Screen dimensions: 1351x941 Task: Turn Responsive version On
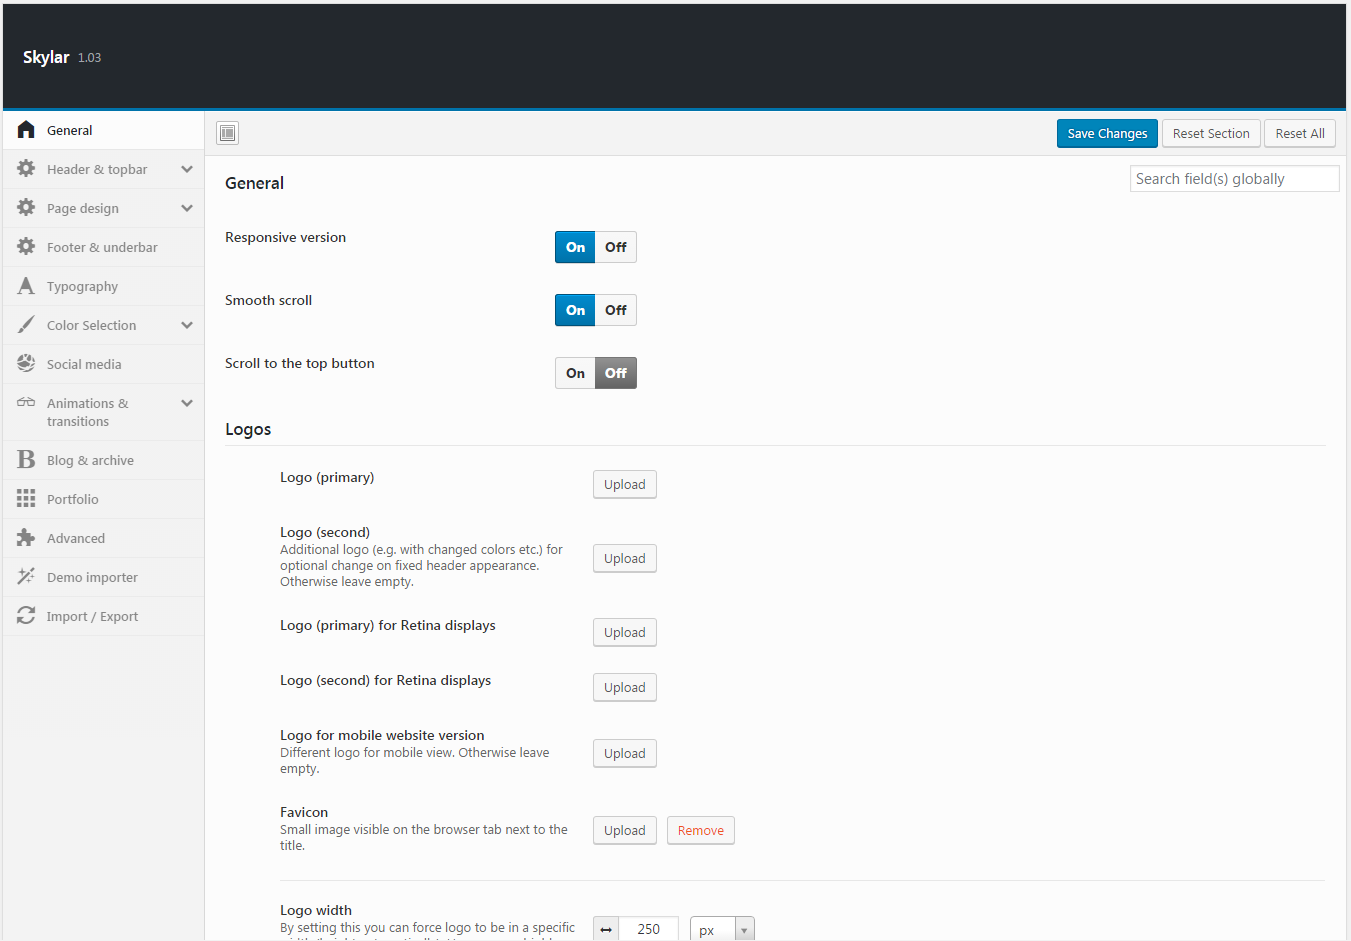575,247
